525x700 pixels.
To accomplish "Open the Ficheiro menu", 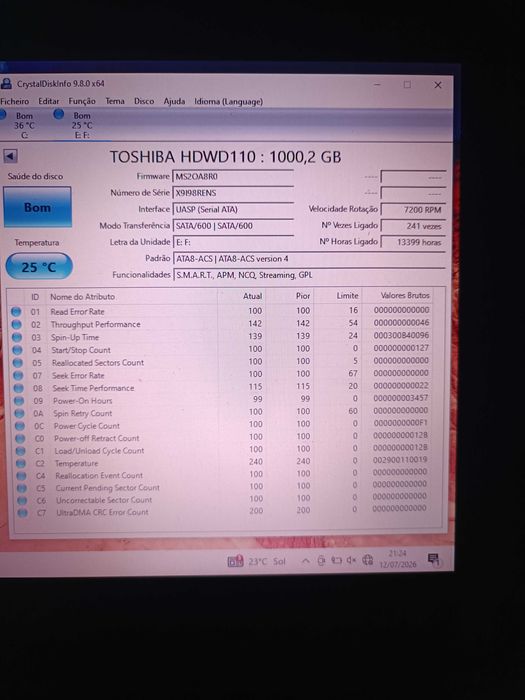I will pyautogui.click(x=15, y=101).
